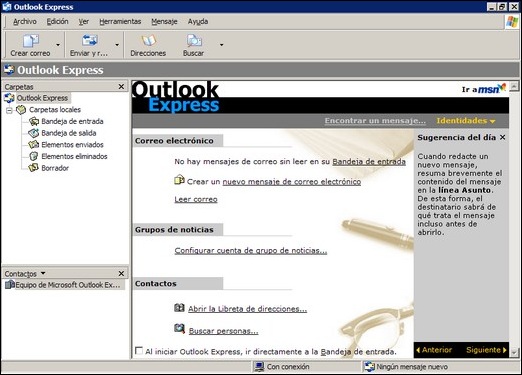Open the Identidades dropdown

466,121
